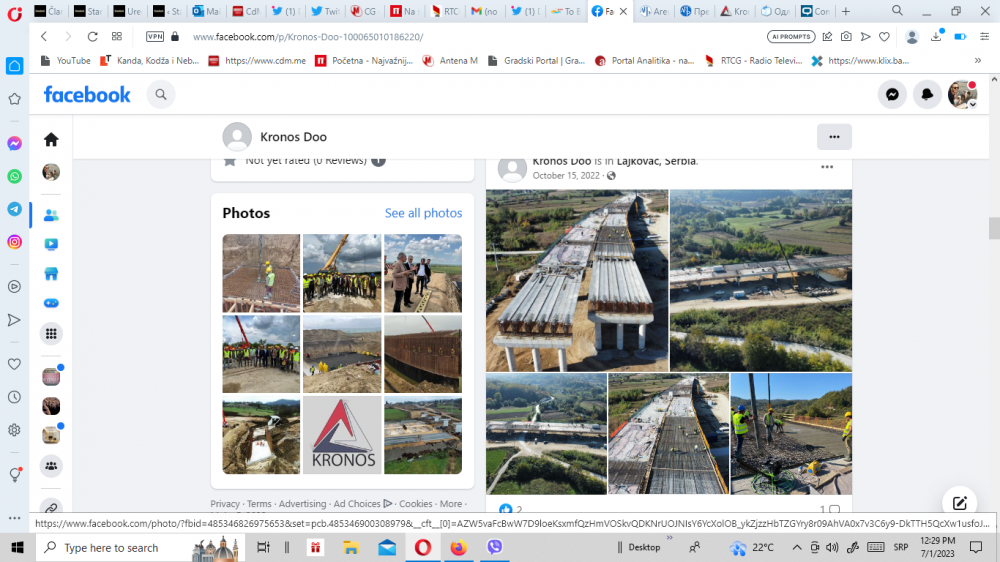Switch to the Twitter browser tab

pos(328,12)
